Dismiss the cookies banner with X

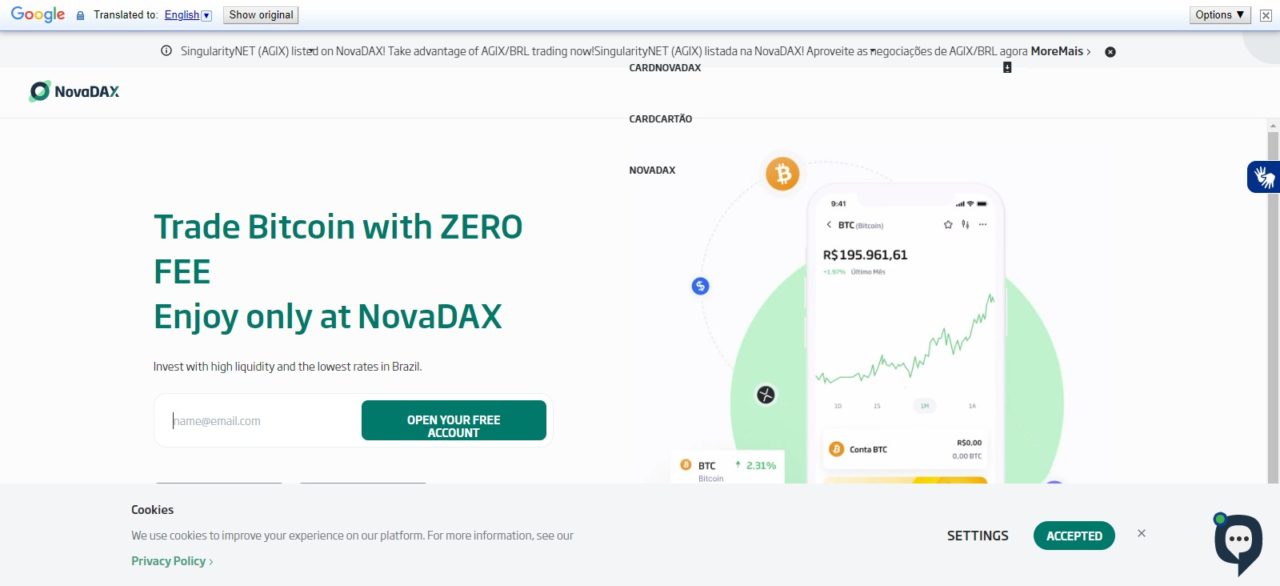[1141, 534]
